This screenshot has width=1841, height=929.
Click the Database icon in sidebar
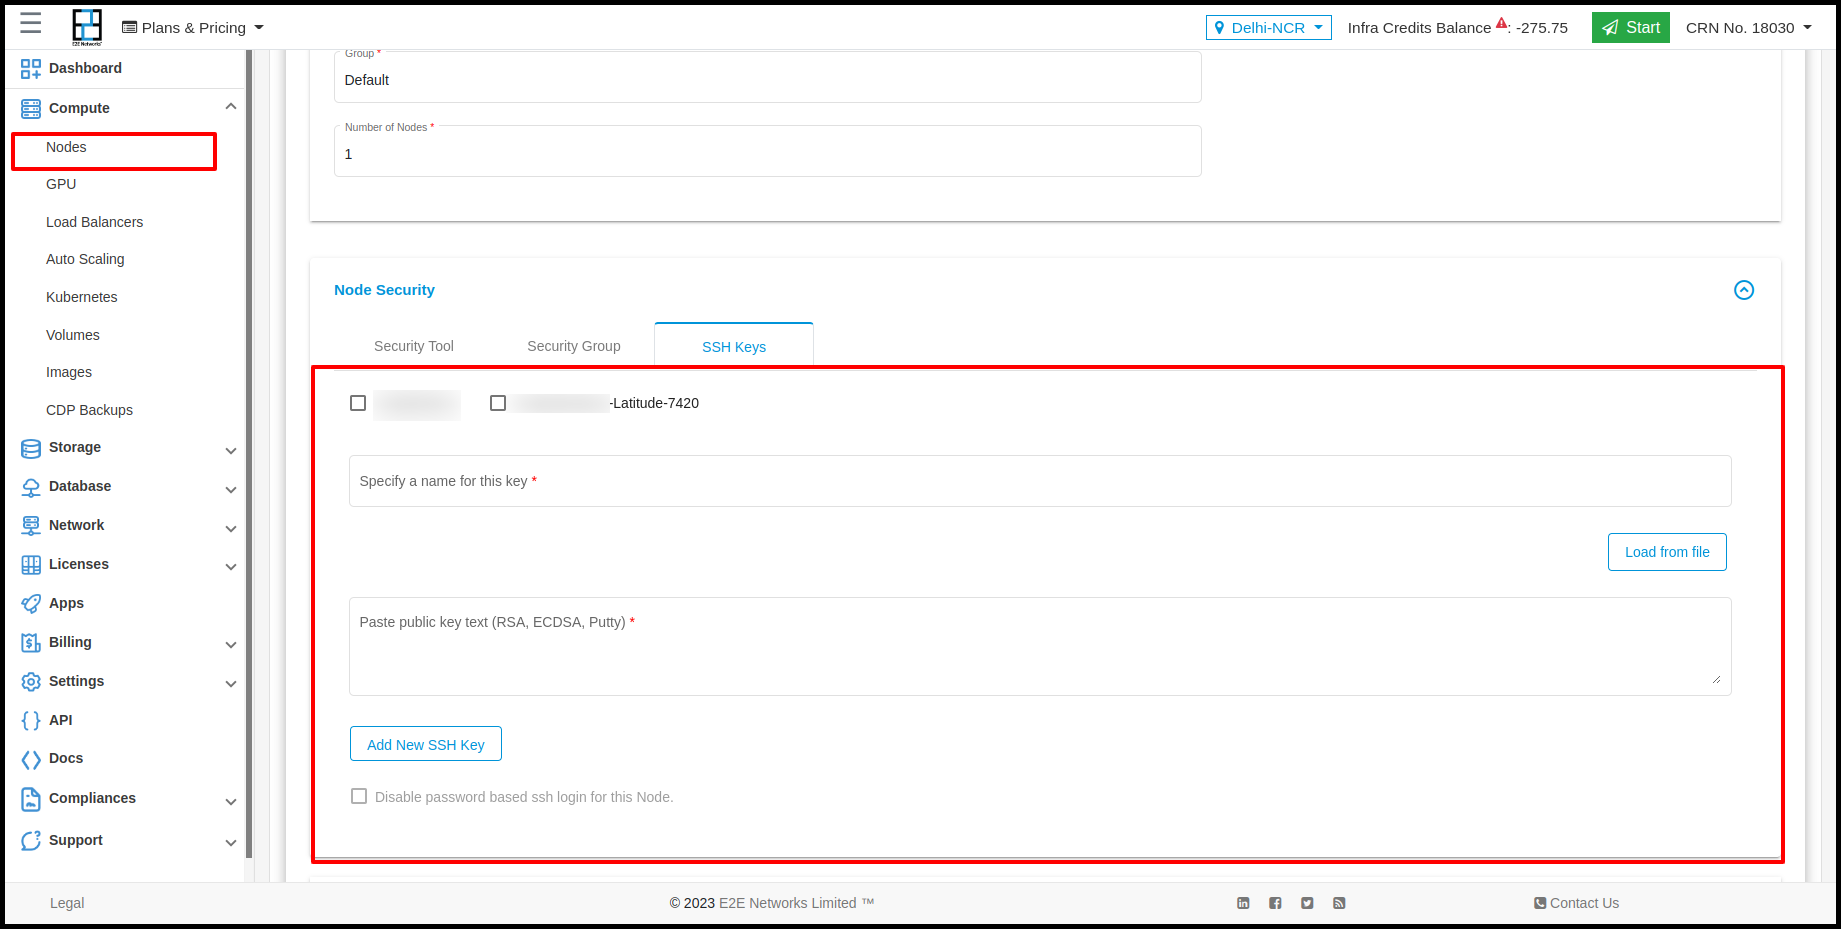pos(31,487)
